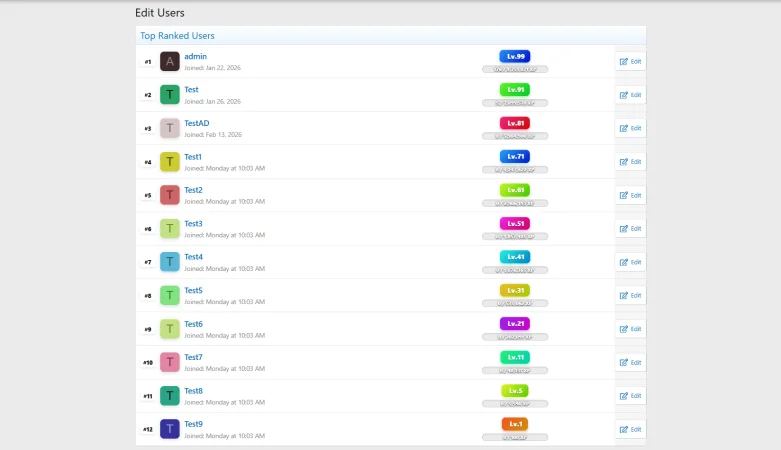Viewport: 781px width, 450px height.
Task: Click the admin user avatar icon
Action: click(170, 62)
